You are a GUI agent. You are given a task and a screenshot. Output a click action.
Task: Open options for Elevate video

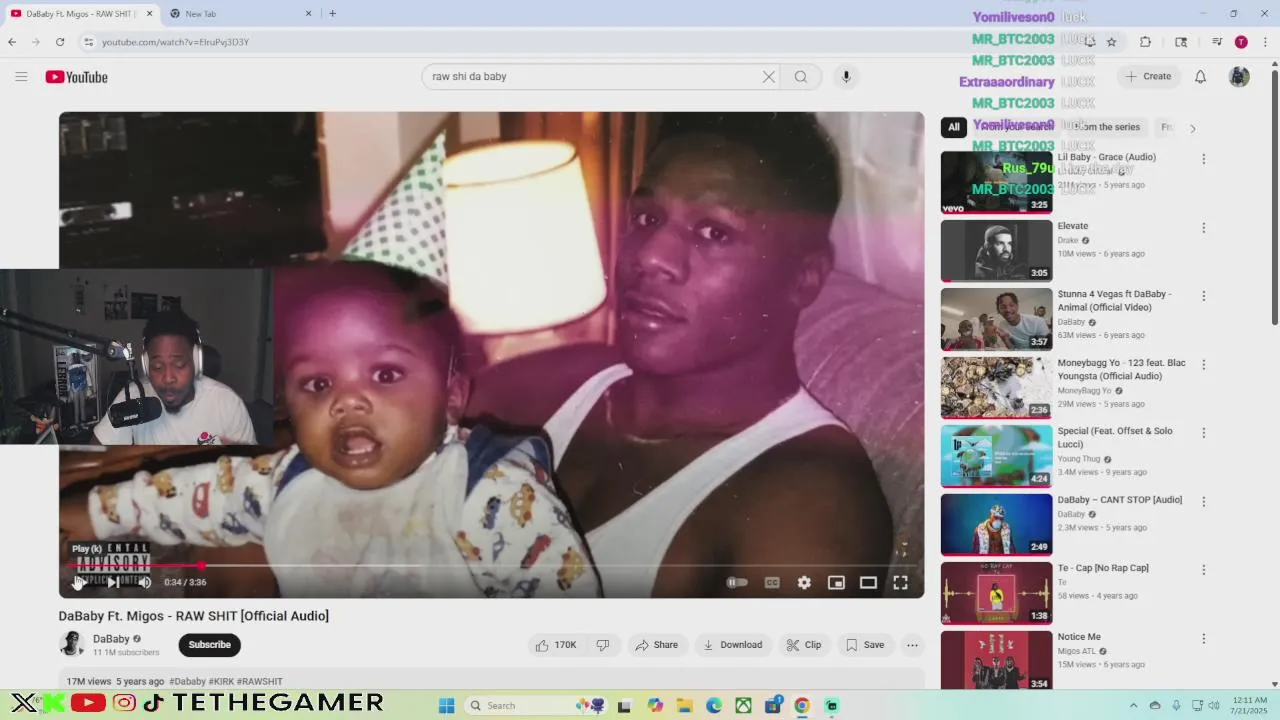[1204, 228]
